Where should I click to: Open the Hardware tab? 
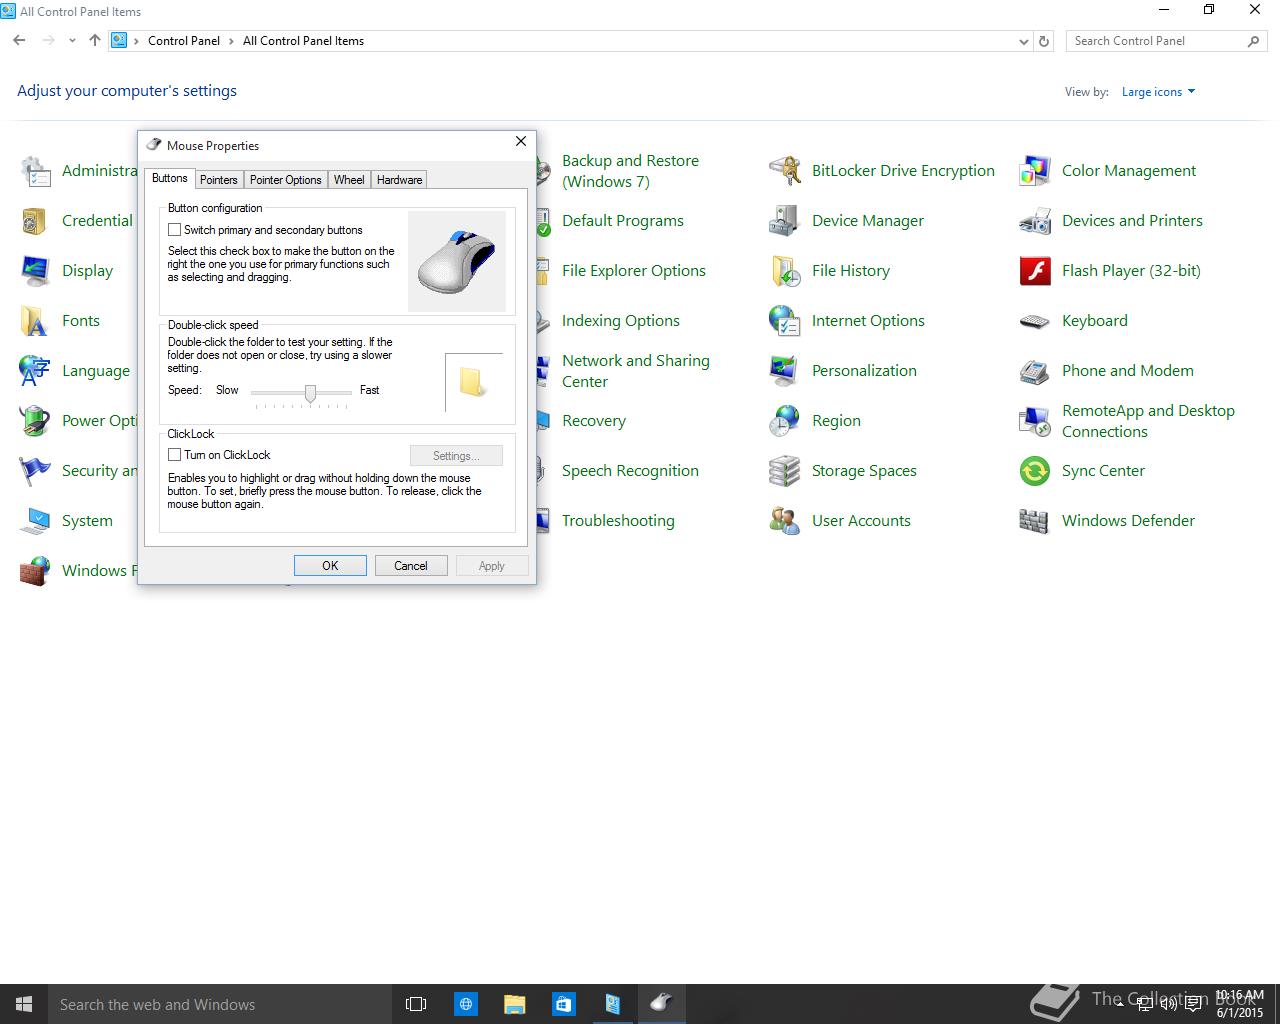point(399,180)
